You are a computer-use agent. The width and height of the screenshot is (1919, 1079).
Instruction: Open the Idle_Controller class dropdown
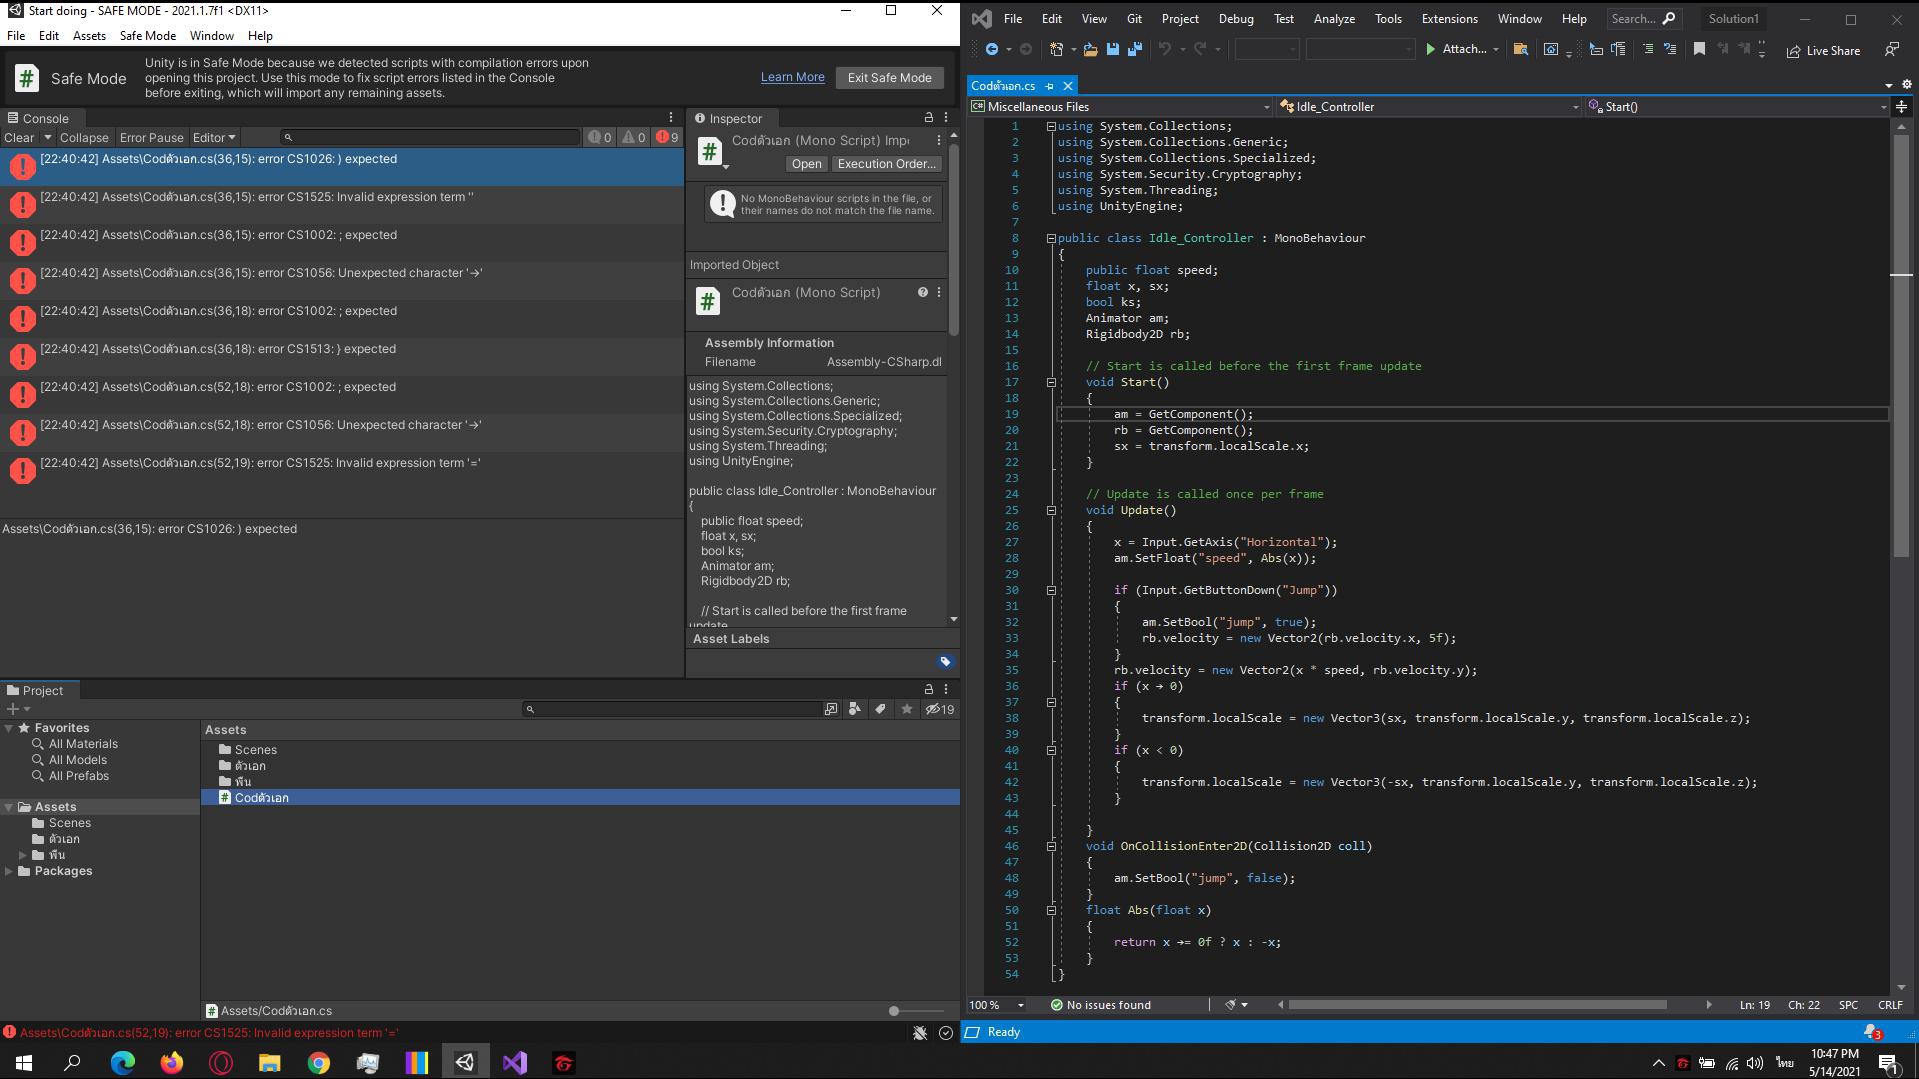(x=1430, y=107)
